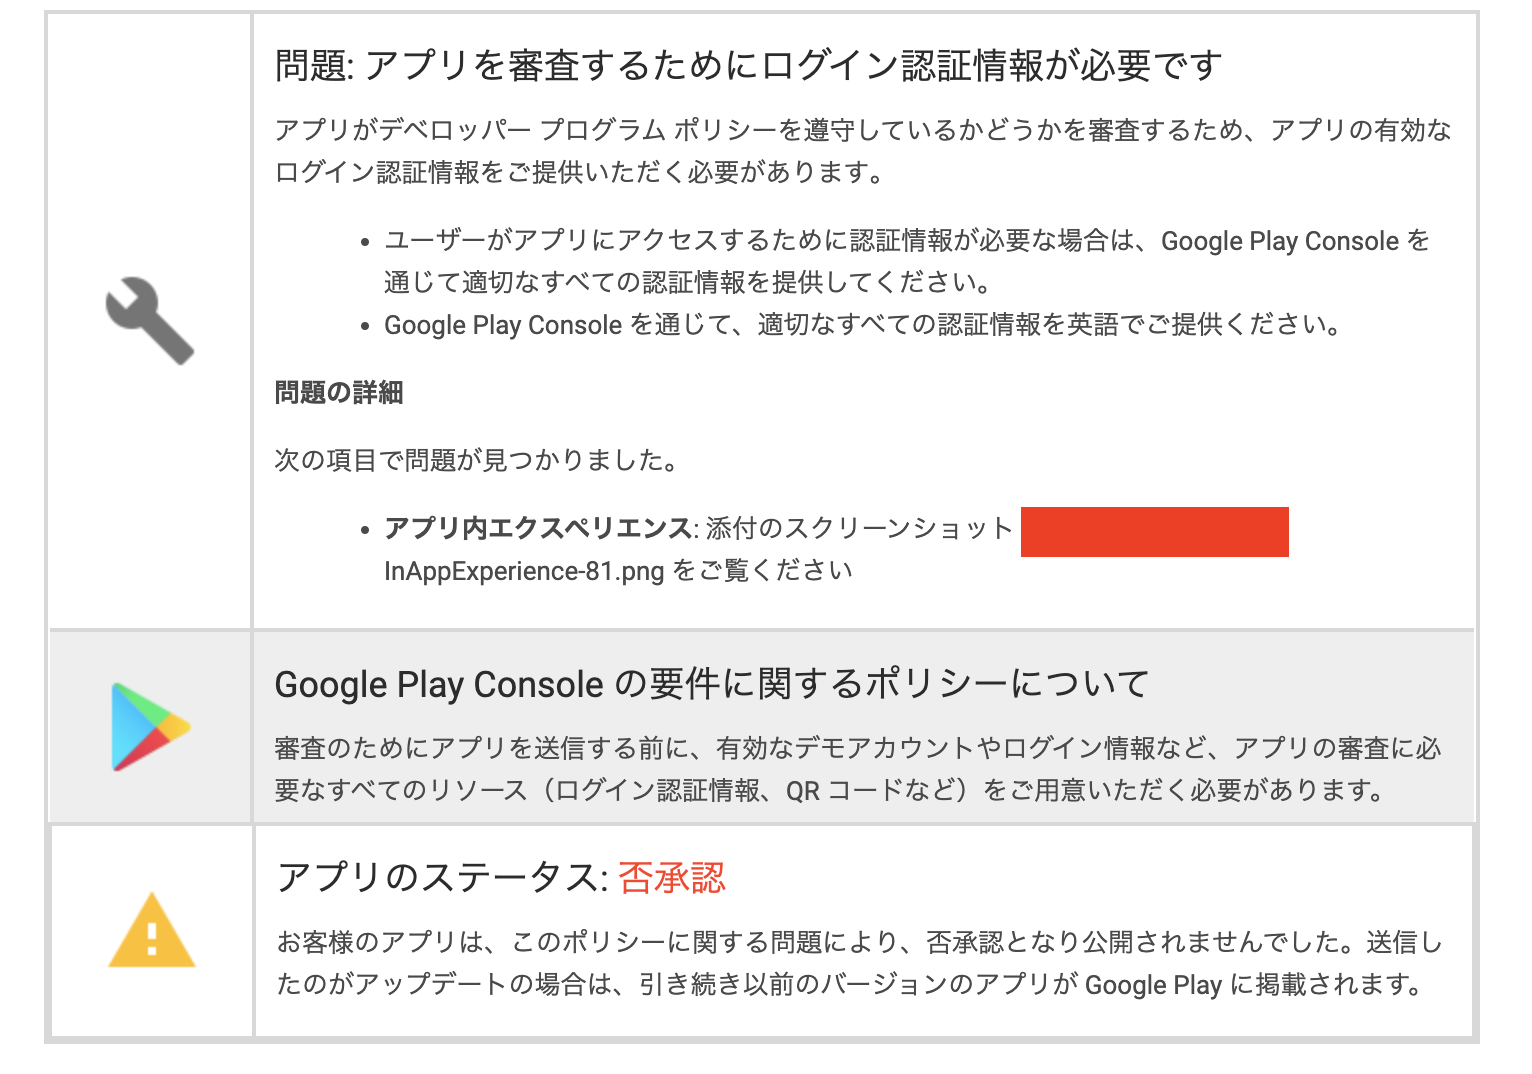
Task: Click the red 否承認 status text
Action: tap(671, 878)
